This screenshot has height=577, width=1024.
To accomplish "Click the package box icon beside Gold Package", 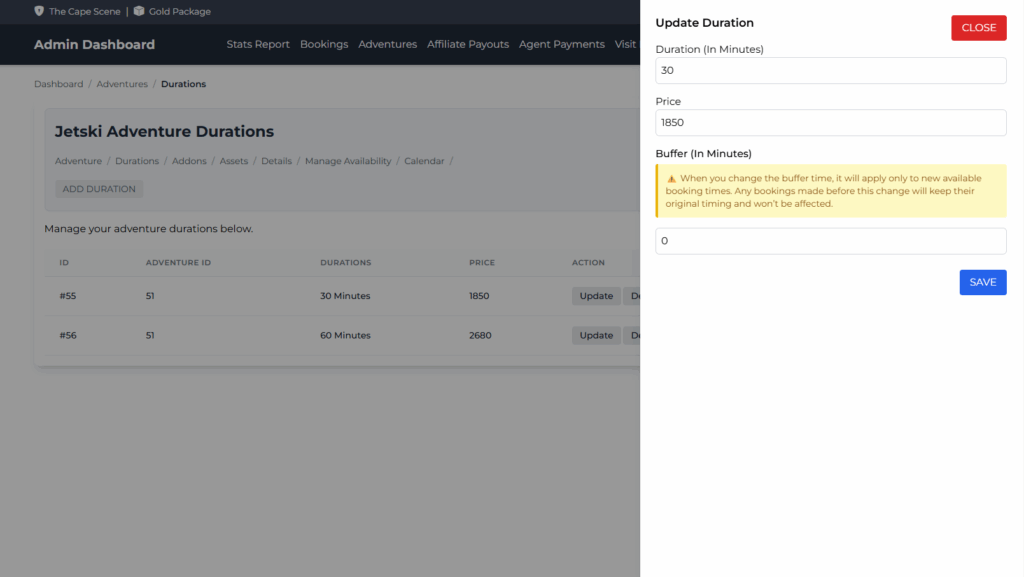I will tap(138, 11).
